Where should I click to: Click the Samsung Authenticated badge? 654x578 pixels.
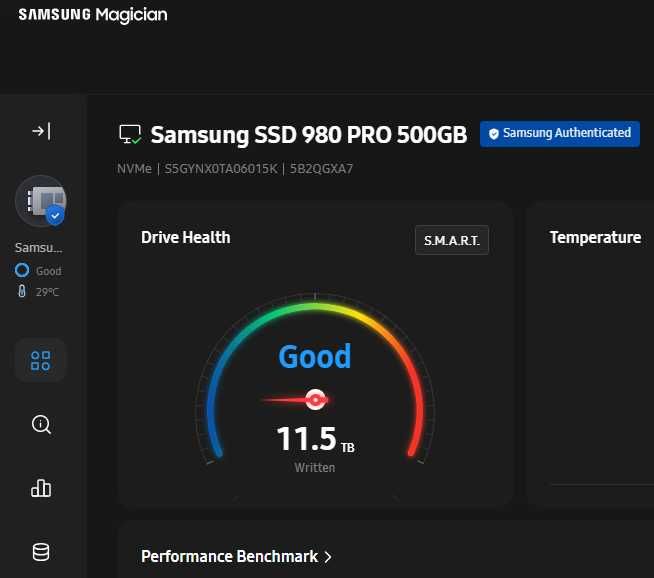(560, 134)
